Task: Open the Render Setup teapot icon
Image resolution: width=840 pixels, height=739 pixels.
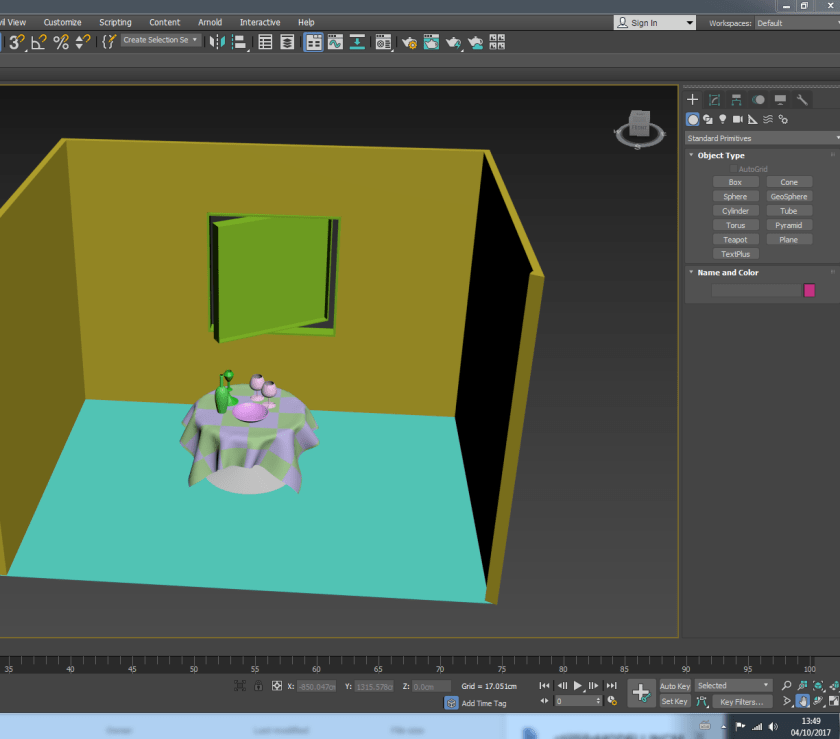Action: click(x=408, y=42)
